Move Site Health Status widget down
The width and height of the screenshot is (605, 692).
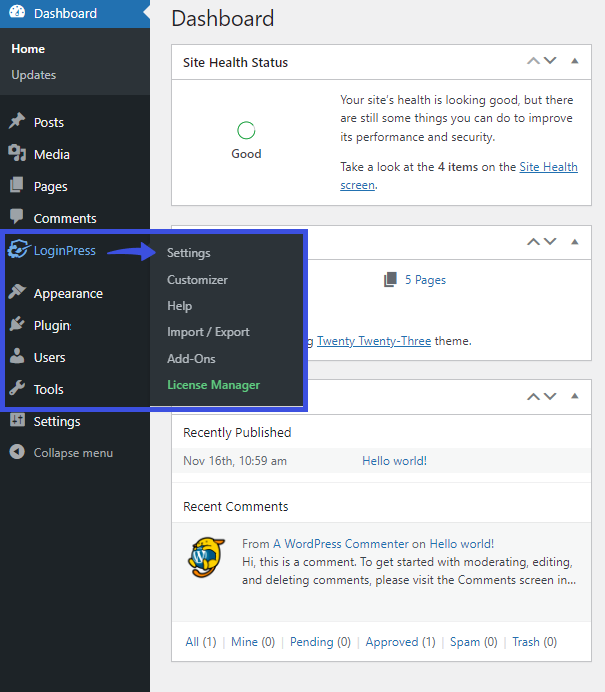(550, 61)
